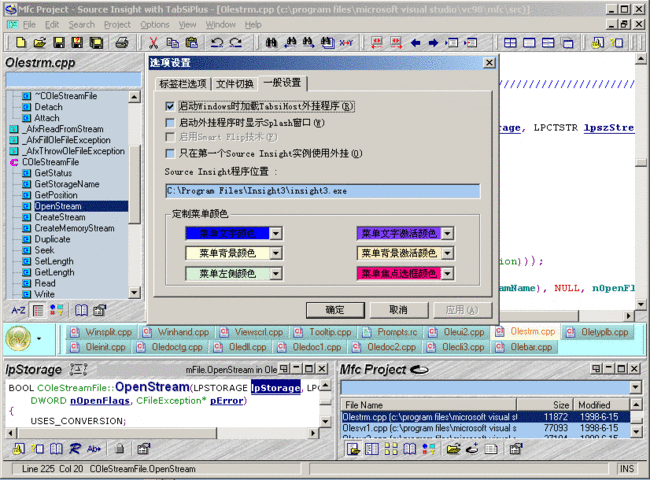Click the first binoculars Search icon

(x=271, y=42)
